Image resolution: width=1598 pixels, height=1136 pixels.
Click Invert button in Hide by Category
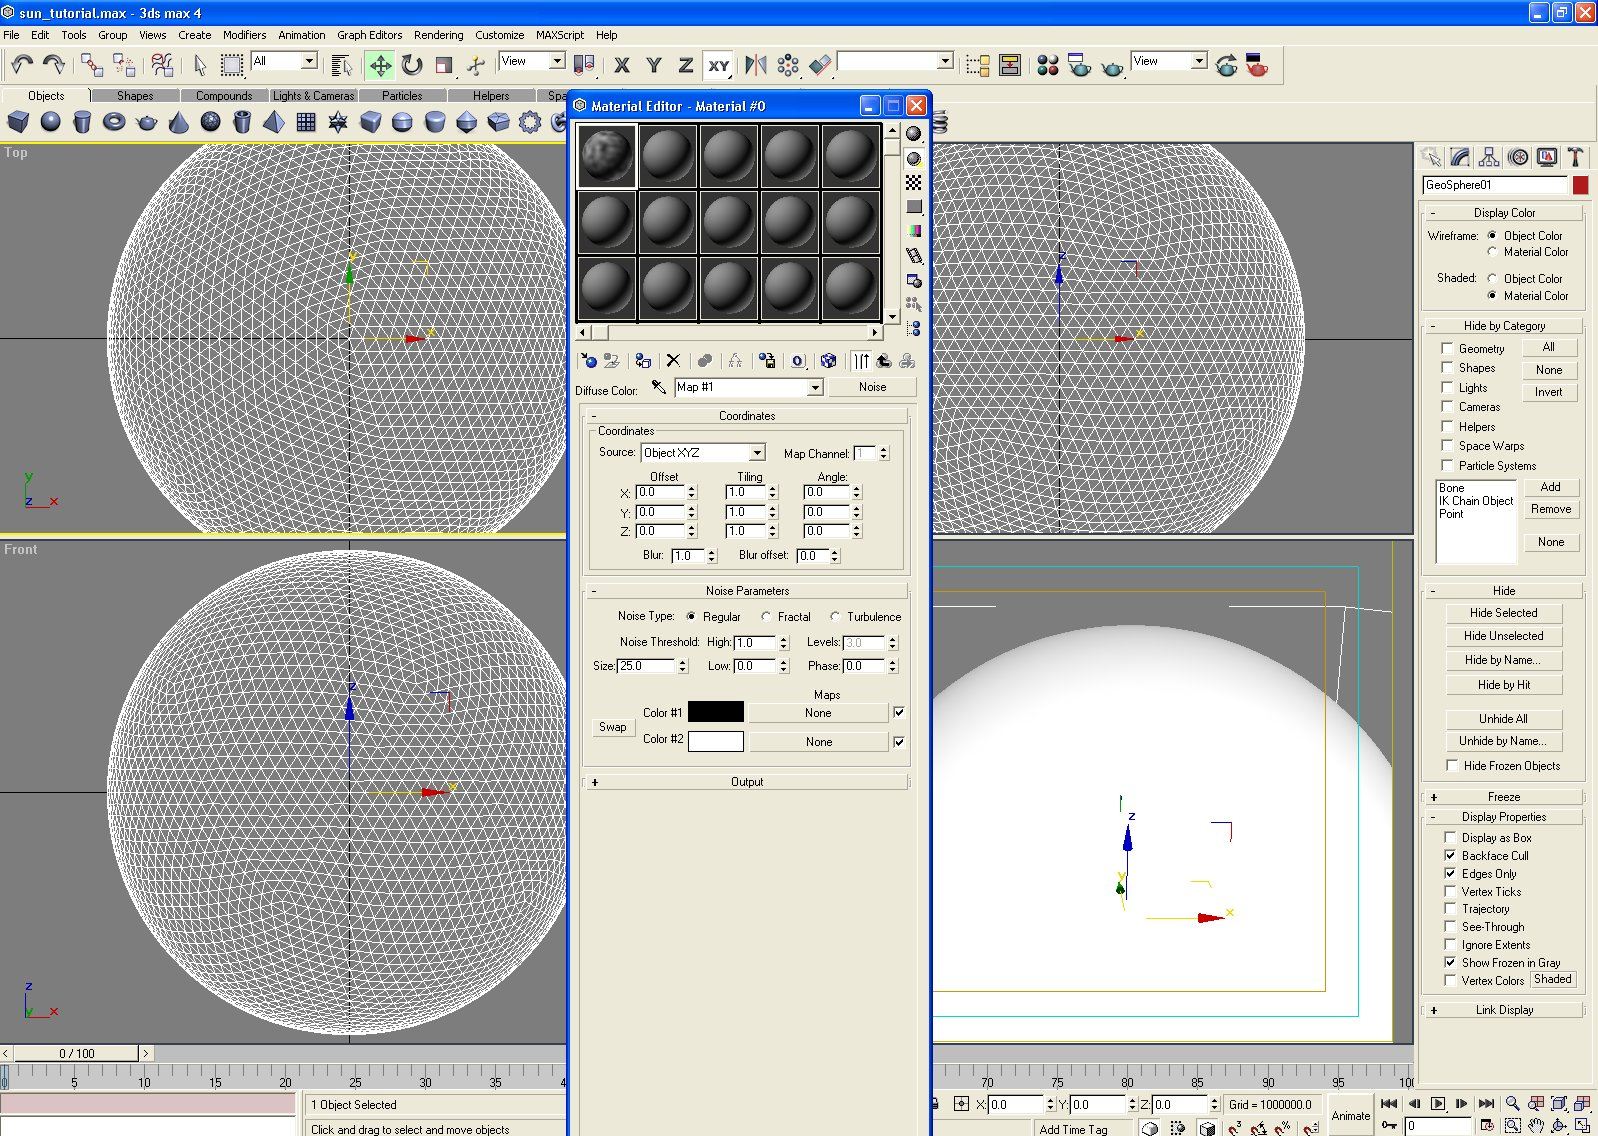[x=1548, y=392]
